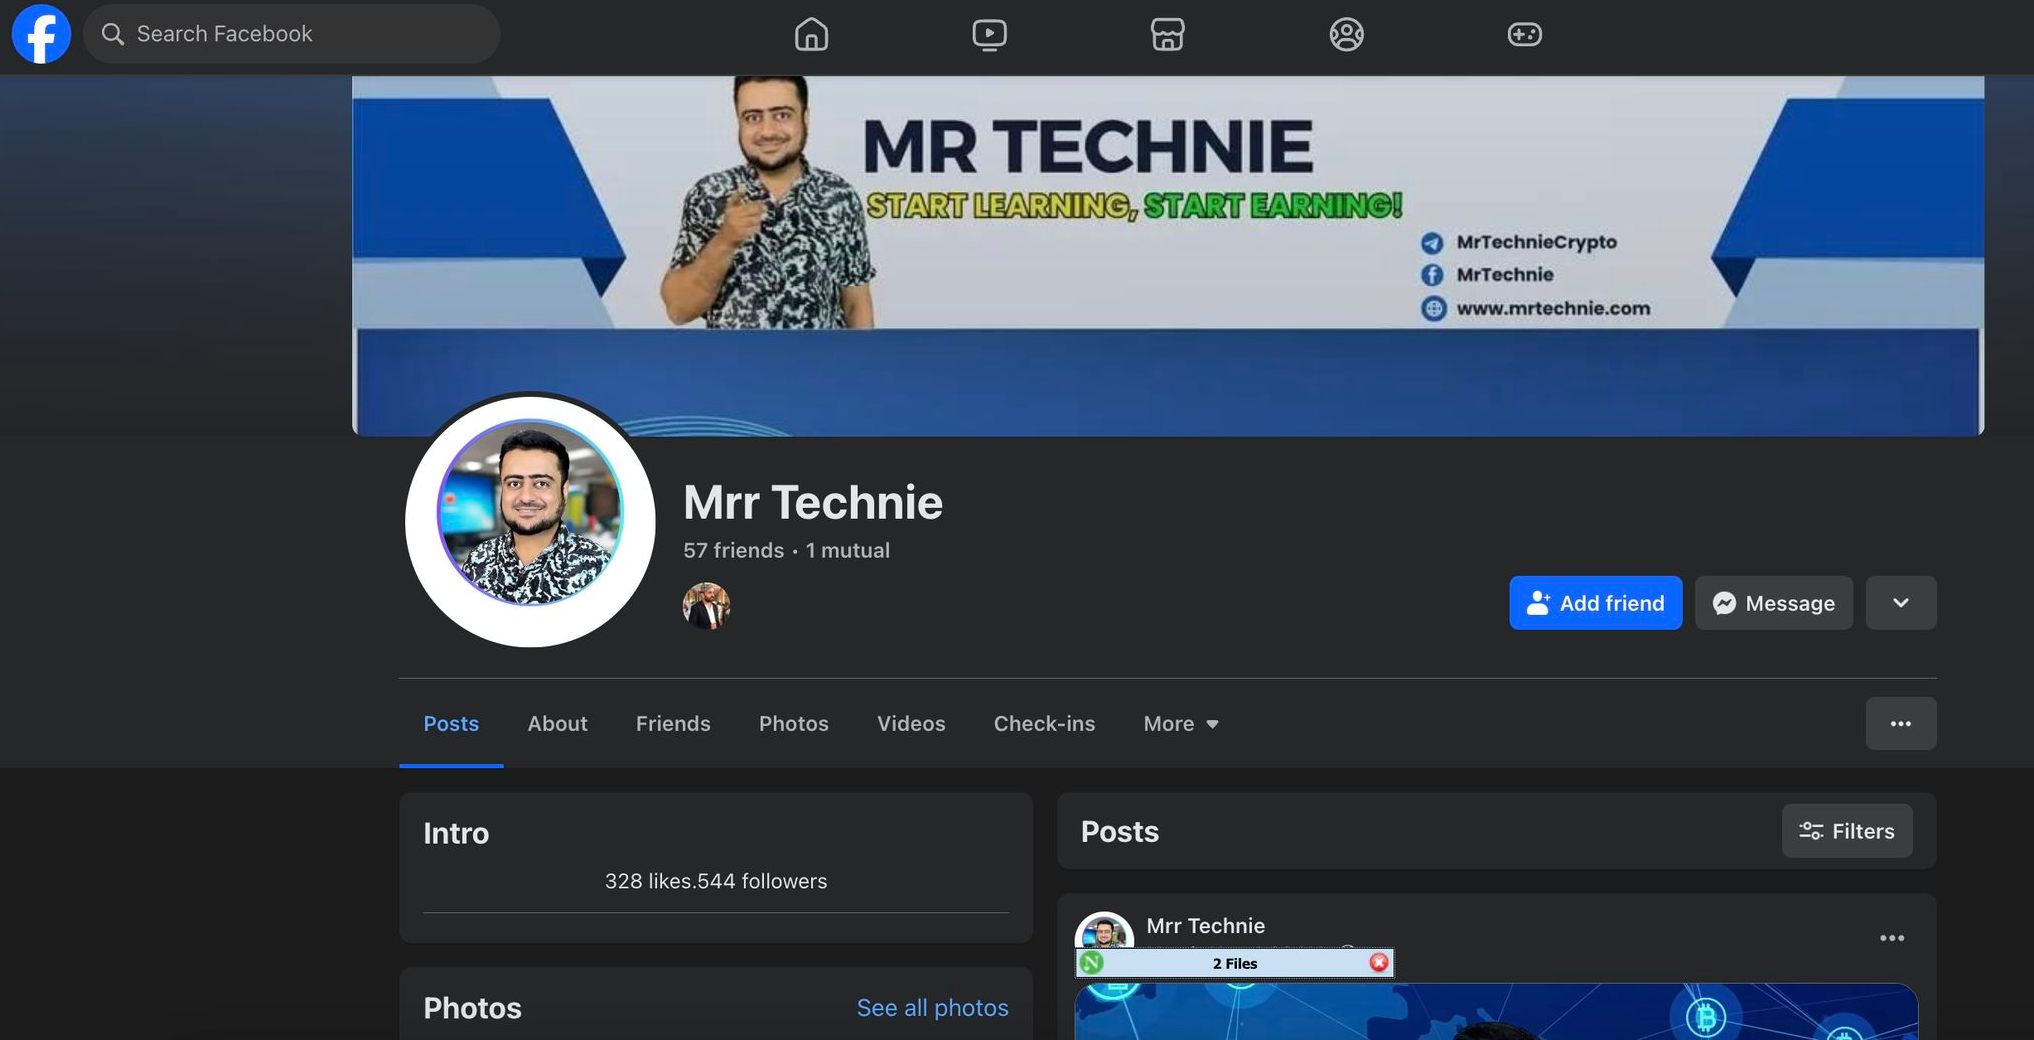Click the 2 Files label
The height and width of the screenshot is (1040, 2034).
[x=1235, y=963]
